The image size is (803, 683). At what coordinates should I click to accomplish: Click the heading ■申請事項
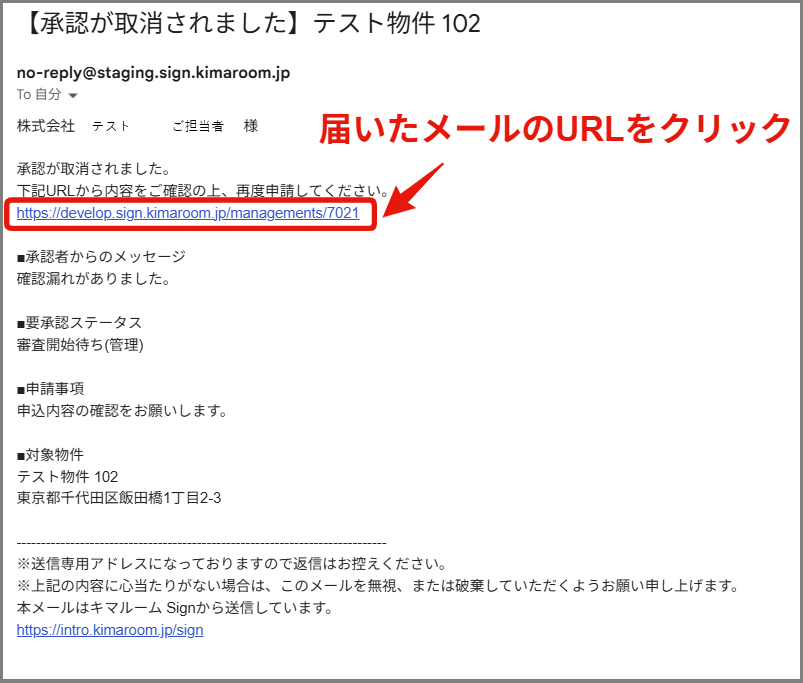pos(50,389)
